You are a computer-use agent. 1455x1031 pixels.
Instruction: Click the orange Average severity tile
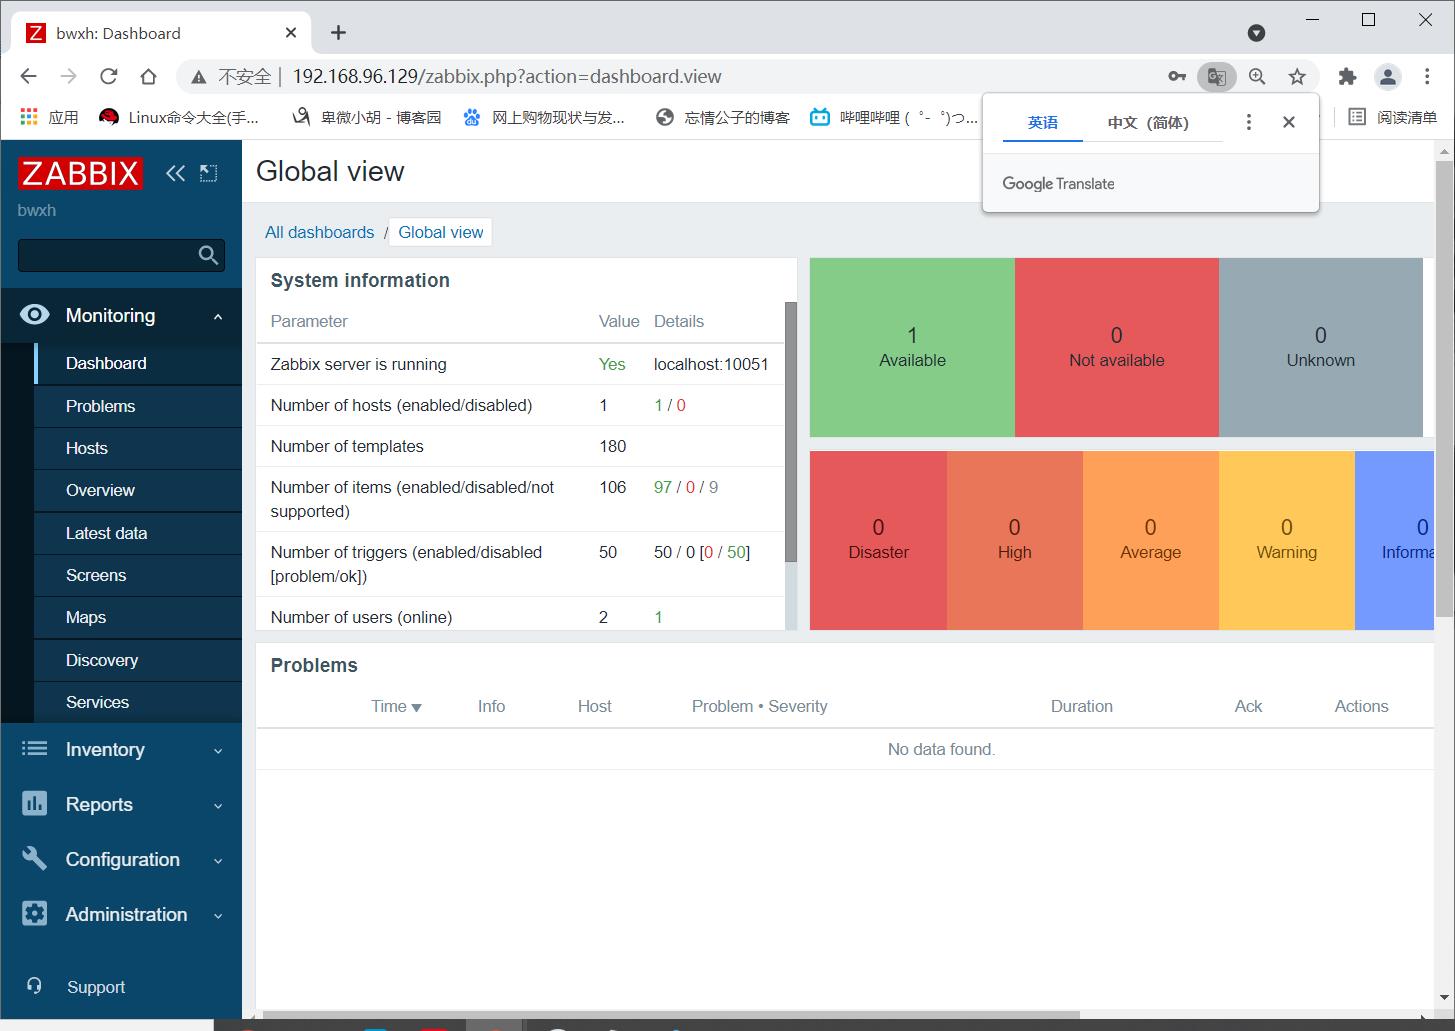point(1150,540)
